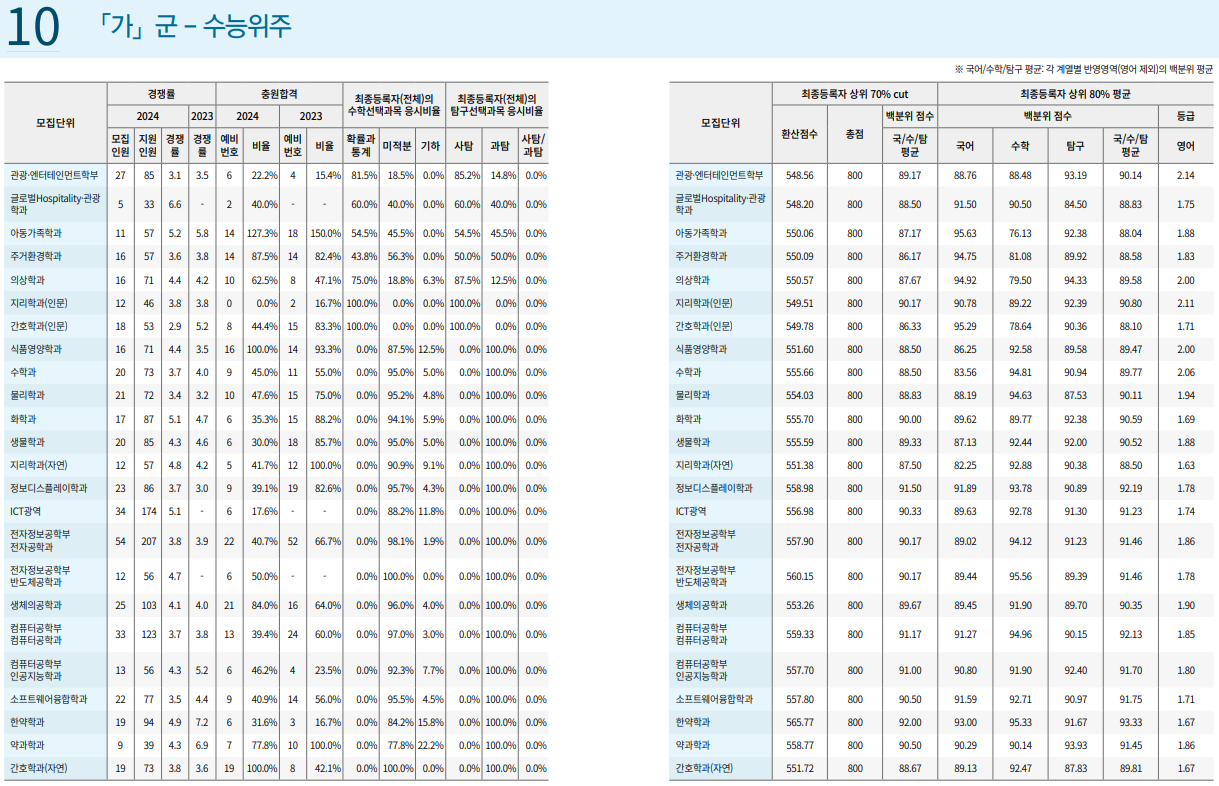
Task: Click the applicant count '103' for 생체의공학과
Action: [148, 605]
